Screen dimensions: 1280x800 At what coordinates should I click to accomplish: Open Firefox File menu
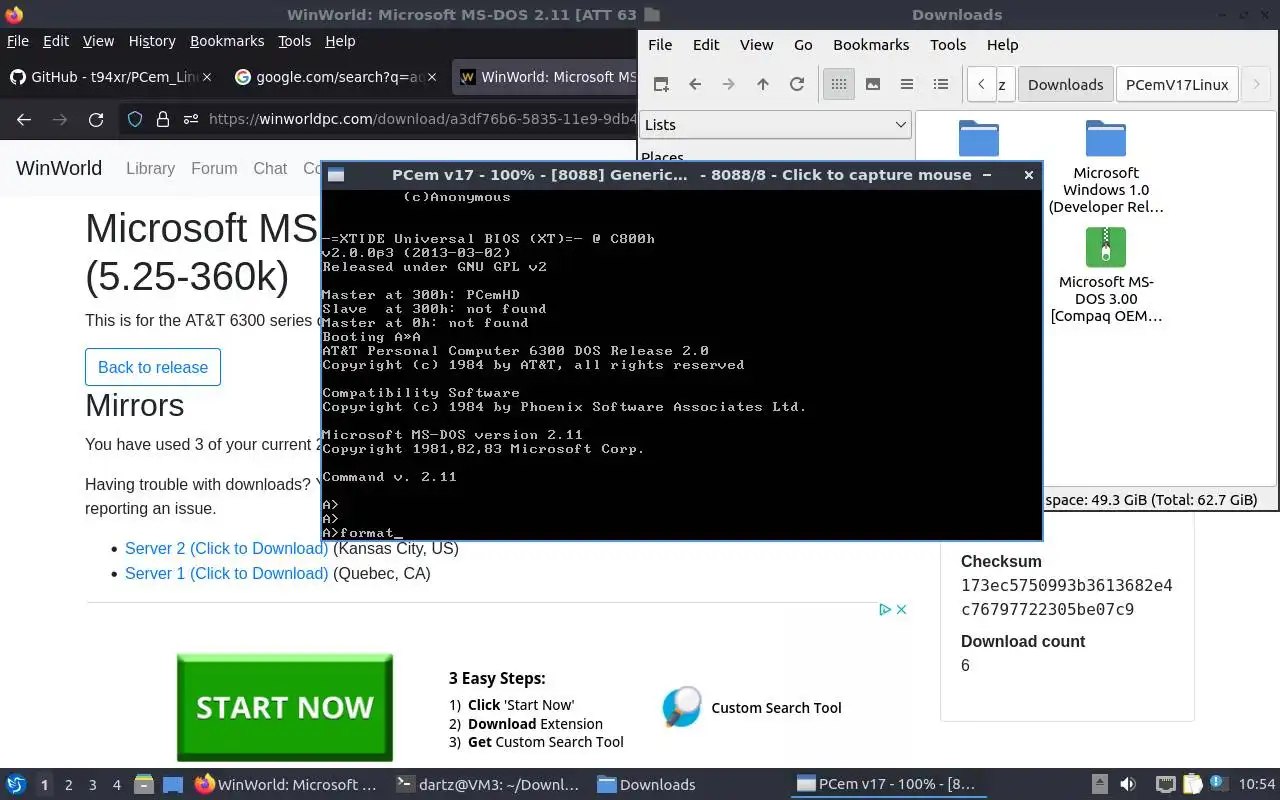[18, 41]
